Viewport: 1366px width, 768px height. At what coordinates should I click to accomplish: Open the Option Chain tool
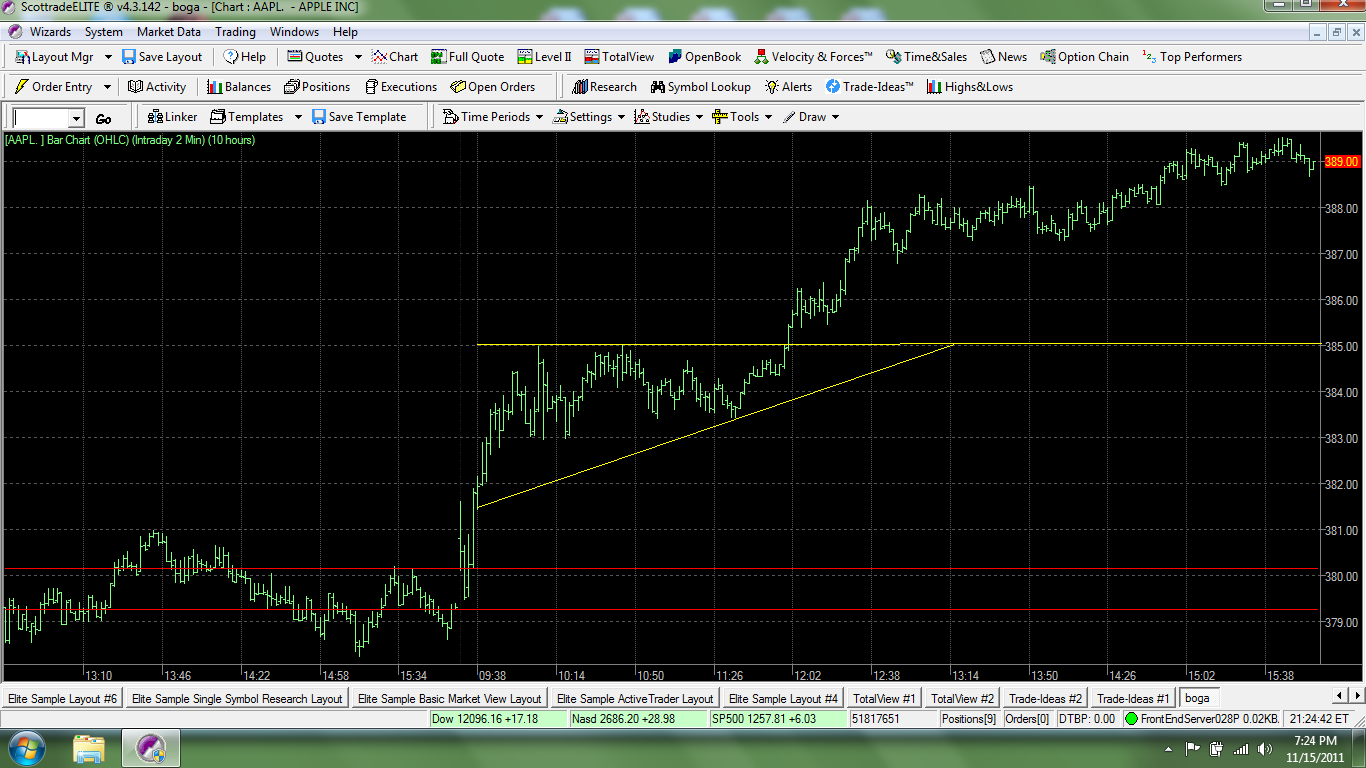pyautogui.click(x=1085, y=57)
